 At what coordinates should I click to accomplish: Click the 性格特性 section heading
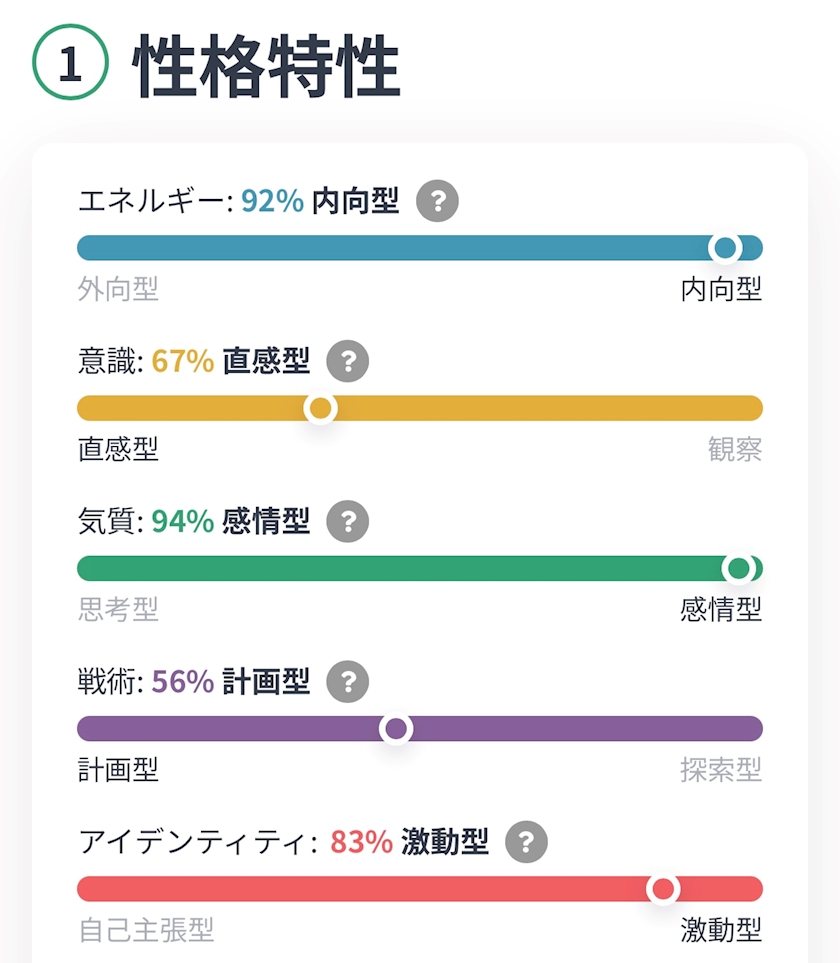point(266,66)
